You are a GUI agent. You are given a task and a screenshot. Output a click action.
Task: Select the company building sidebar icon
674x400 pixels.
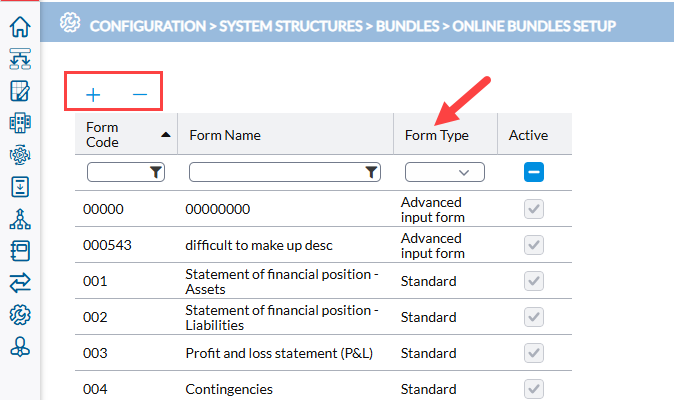(x=20, y=123)
